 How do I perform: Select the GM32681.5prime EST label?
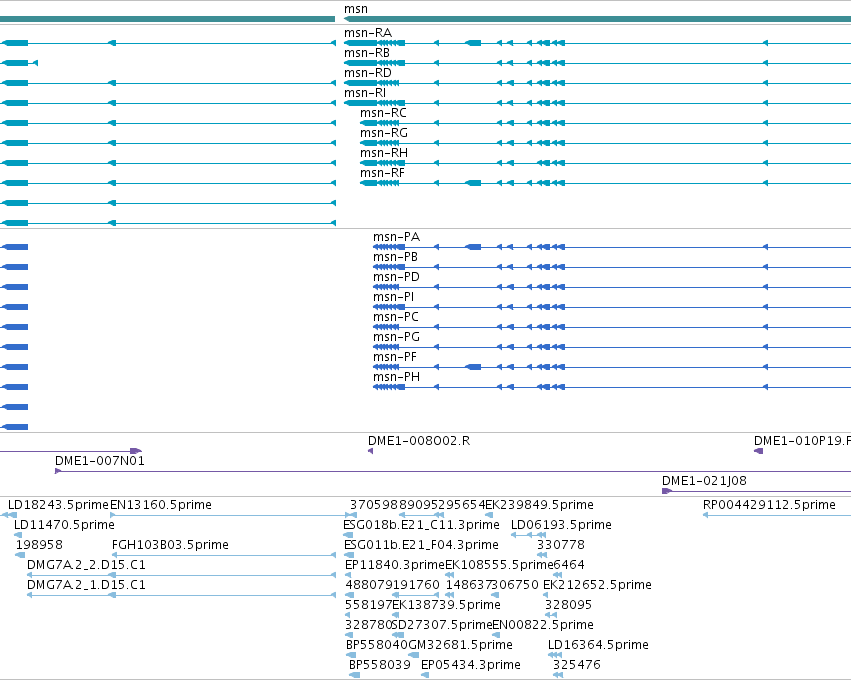460,646
